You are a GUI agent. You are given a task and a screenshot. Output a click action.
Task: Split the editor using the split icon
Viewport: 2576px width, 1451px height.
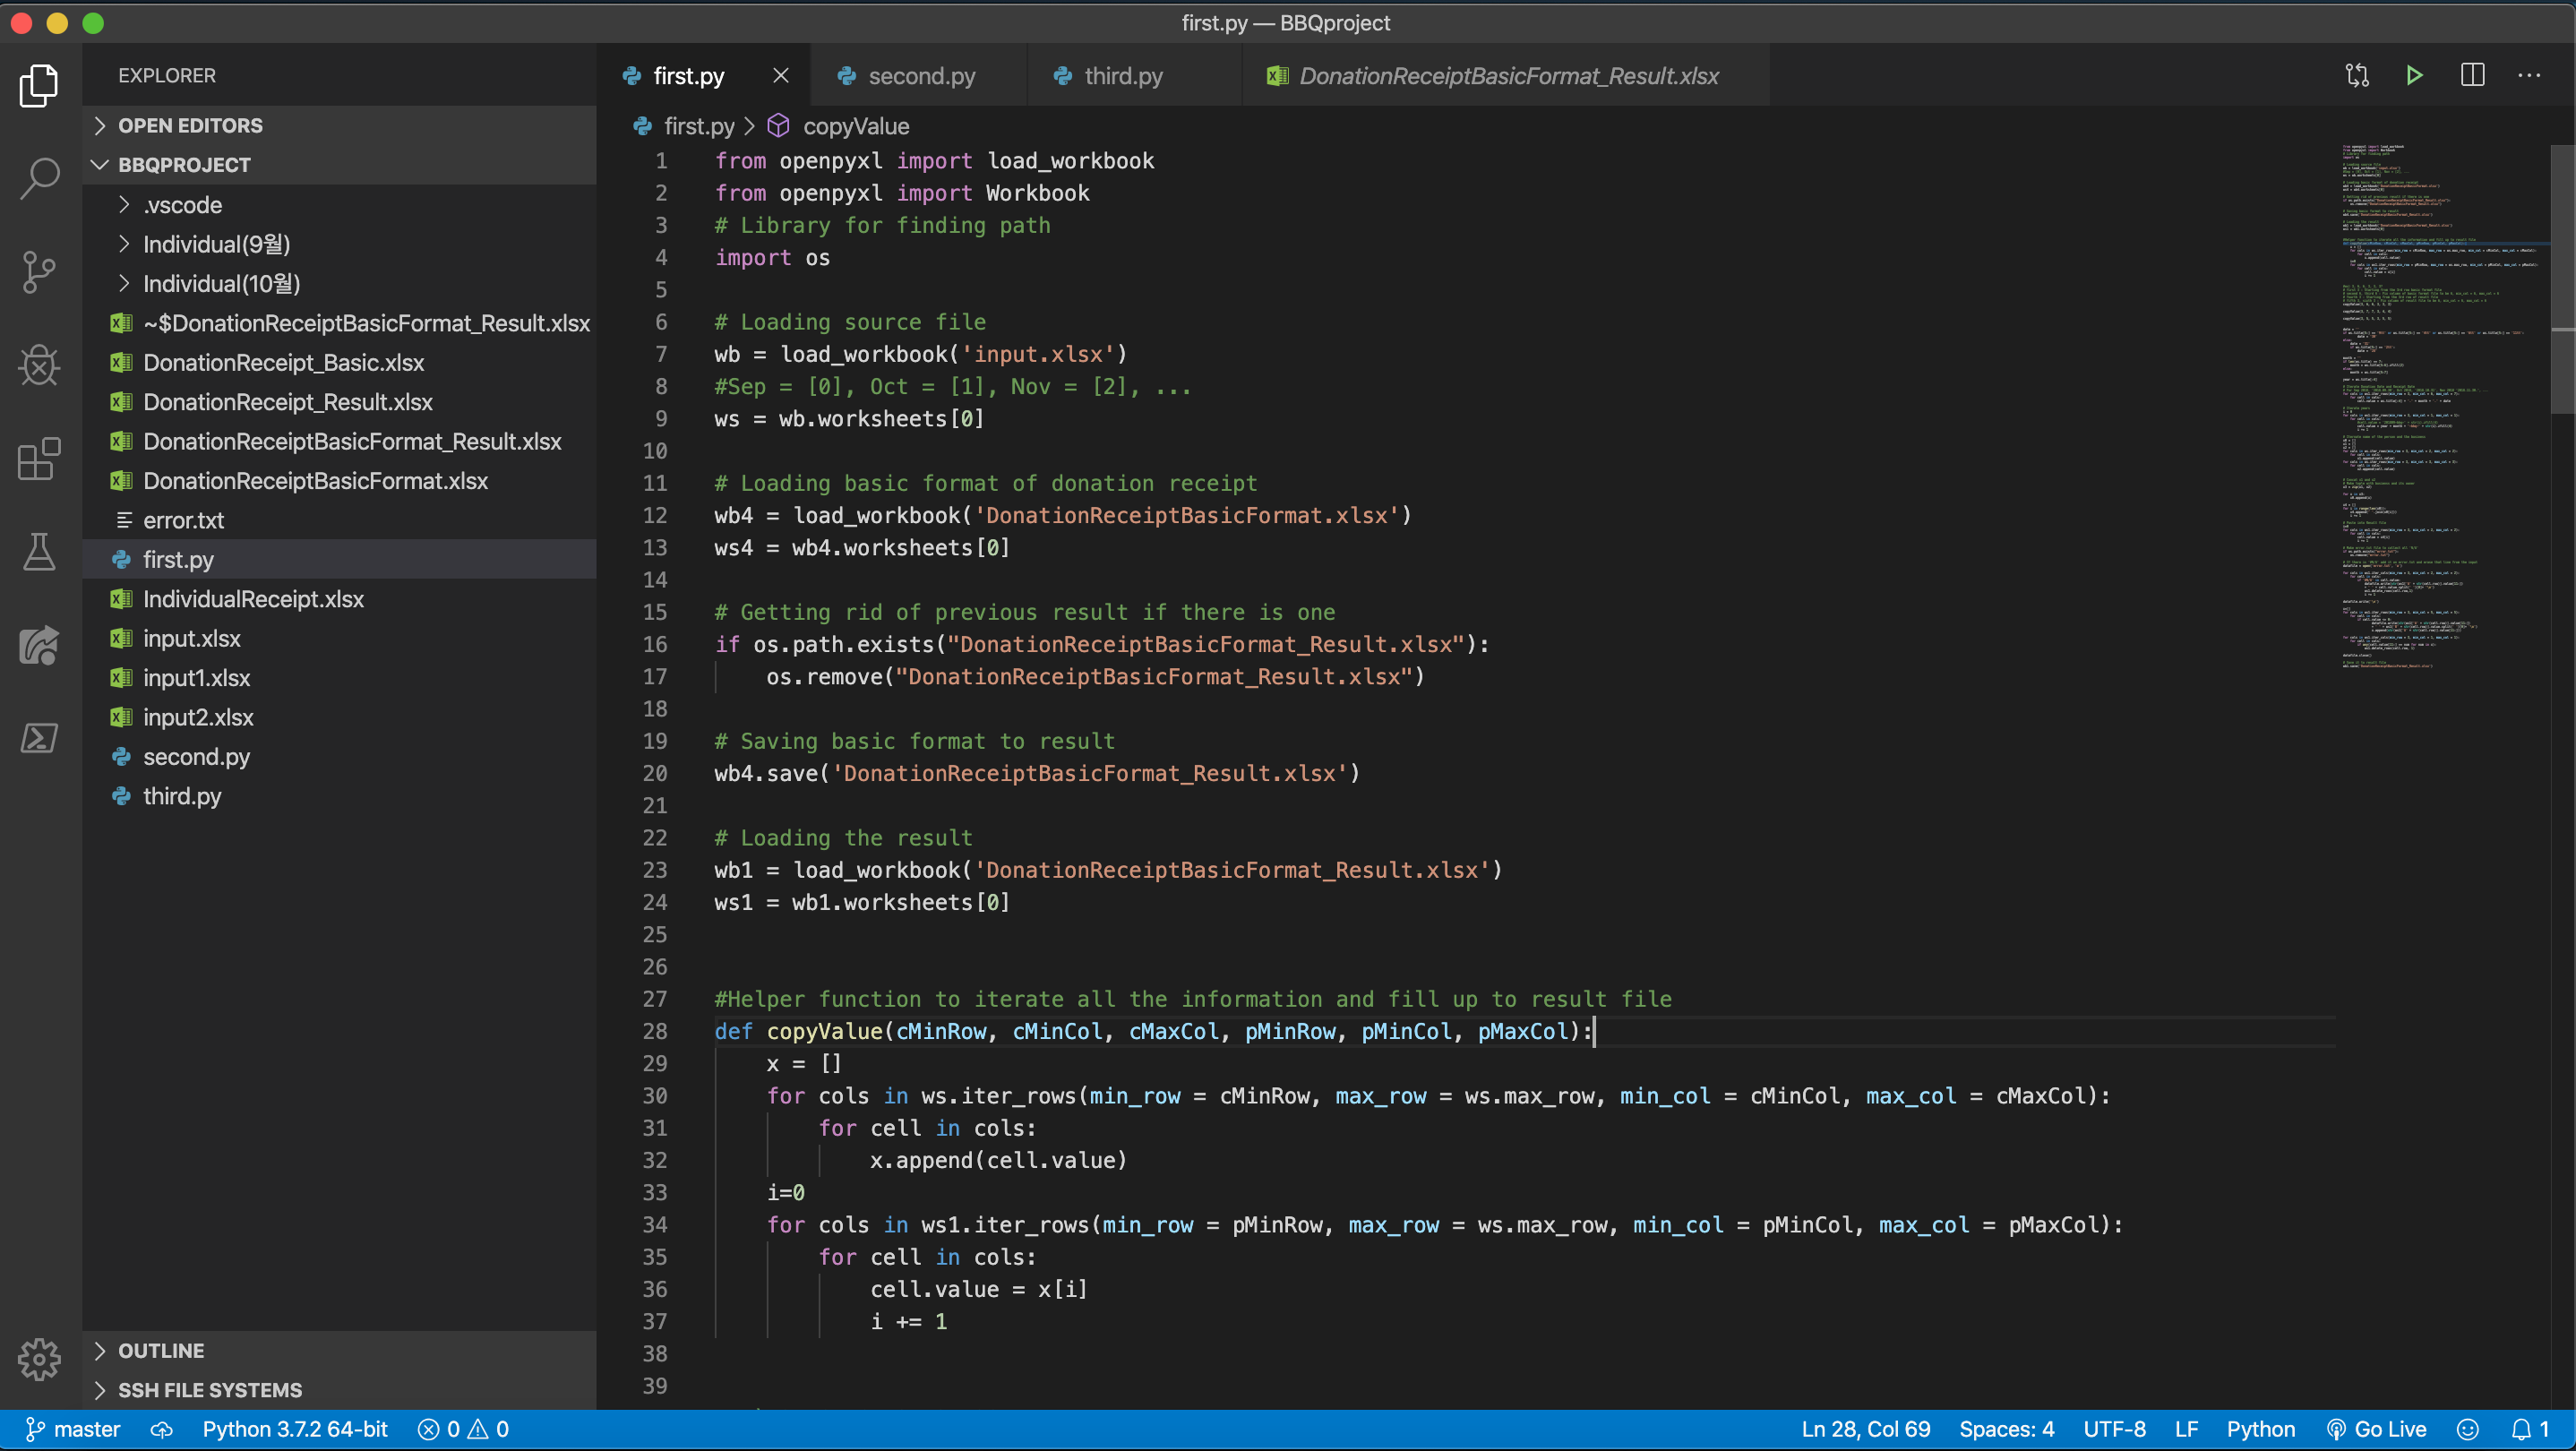(2473, 75)
